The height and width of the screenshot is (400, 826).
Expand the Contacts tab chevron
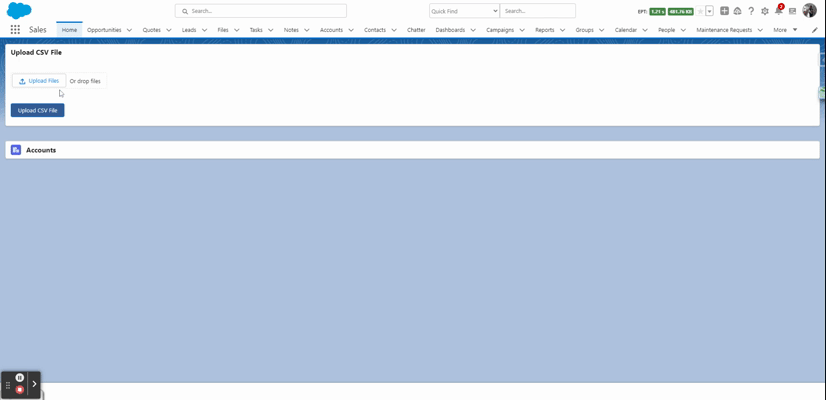394,30
